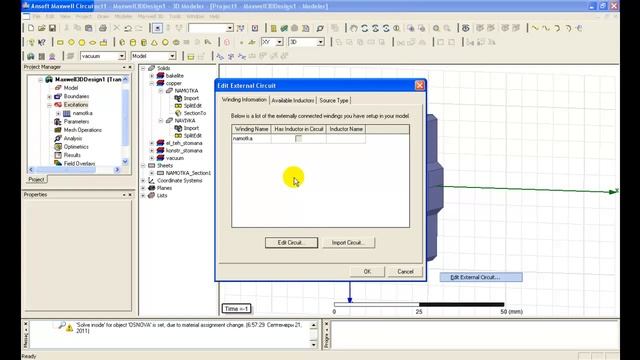Click the selection mode icon highlighted in toolbar
Viewport: 640px width, 360px height.
157,28
